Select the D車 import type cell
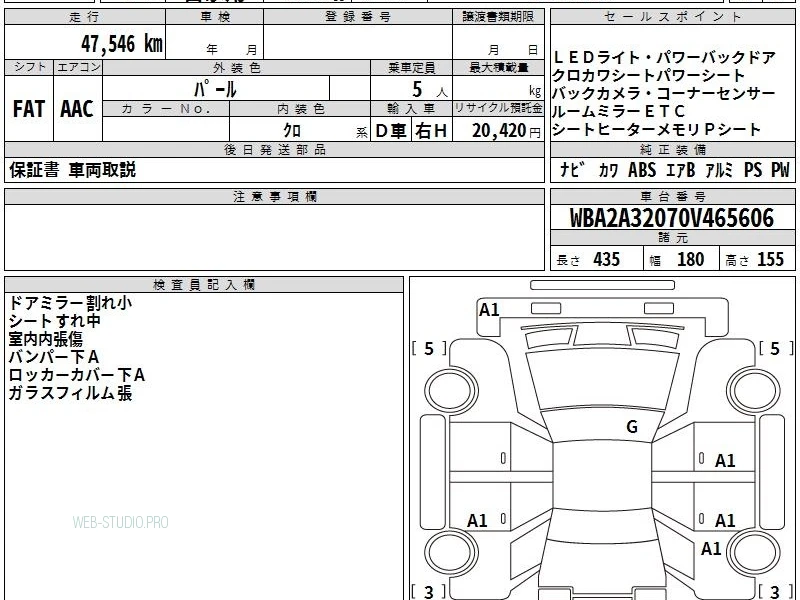 pyautogui.click(x=391, y=131)
